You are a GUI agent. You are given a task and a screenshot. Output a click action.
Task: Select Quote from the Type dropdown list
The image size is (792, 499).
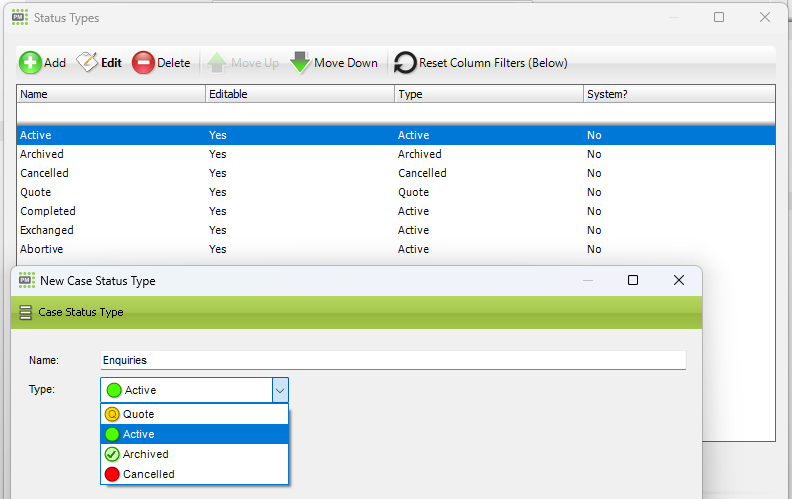tap(194, 414)
